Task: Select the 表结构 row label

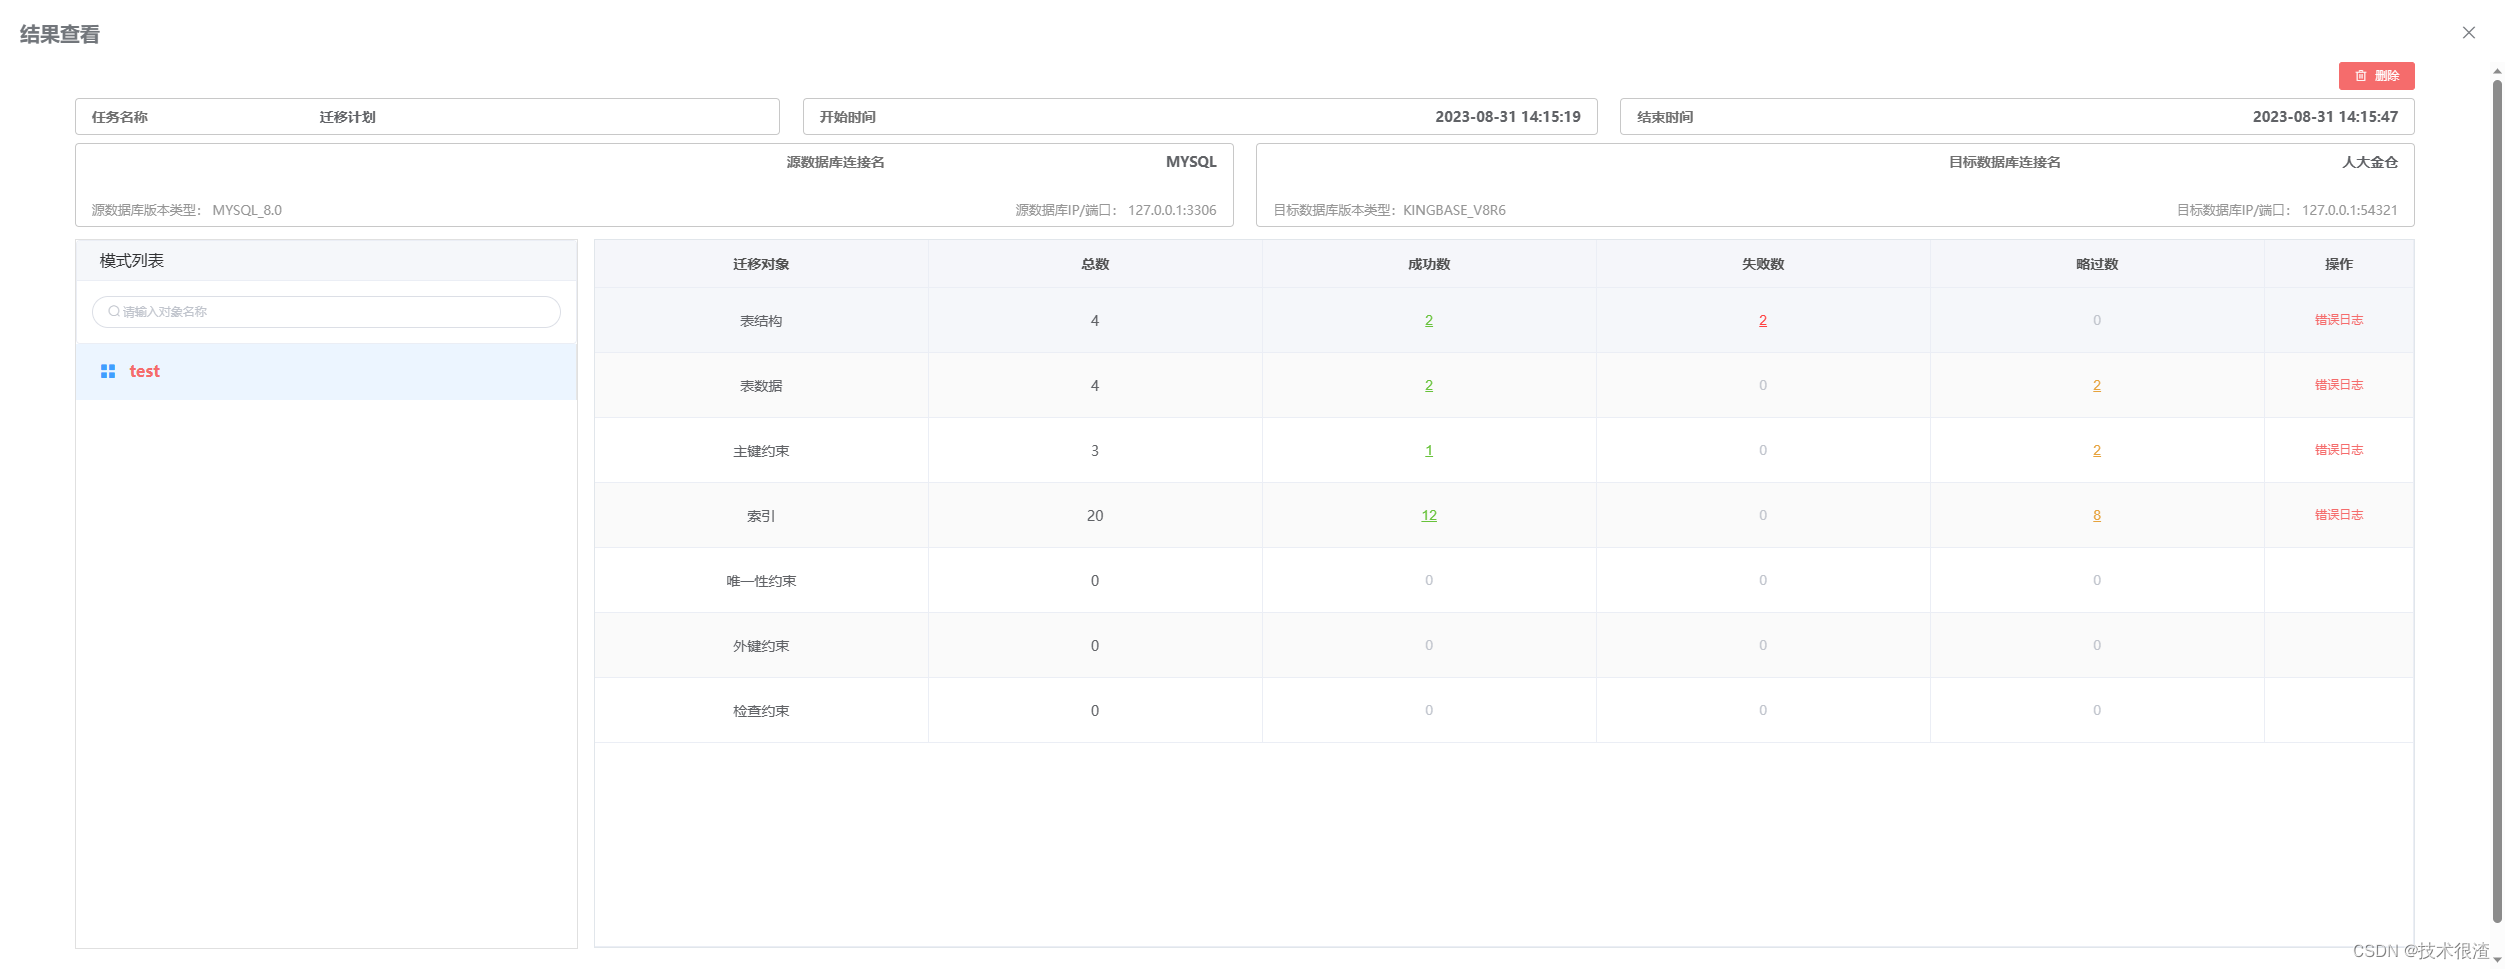Action: click(x=761, y=321)
